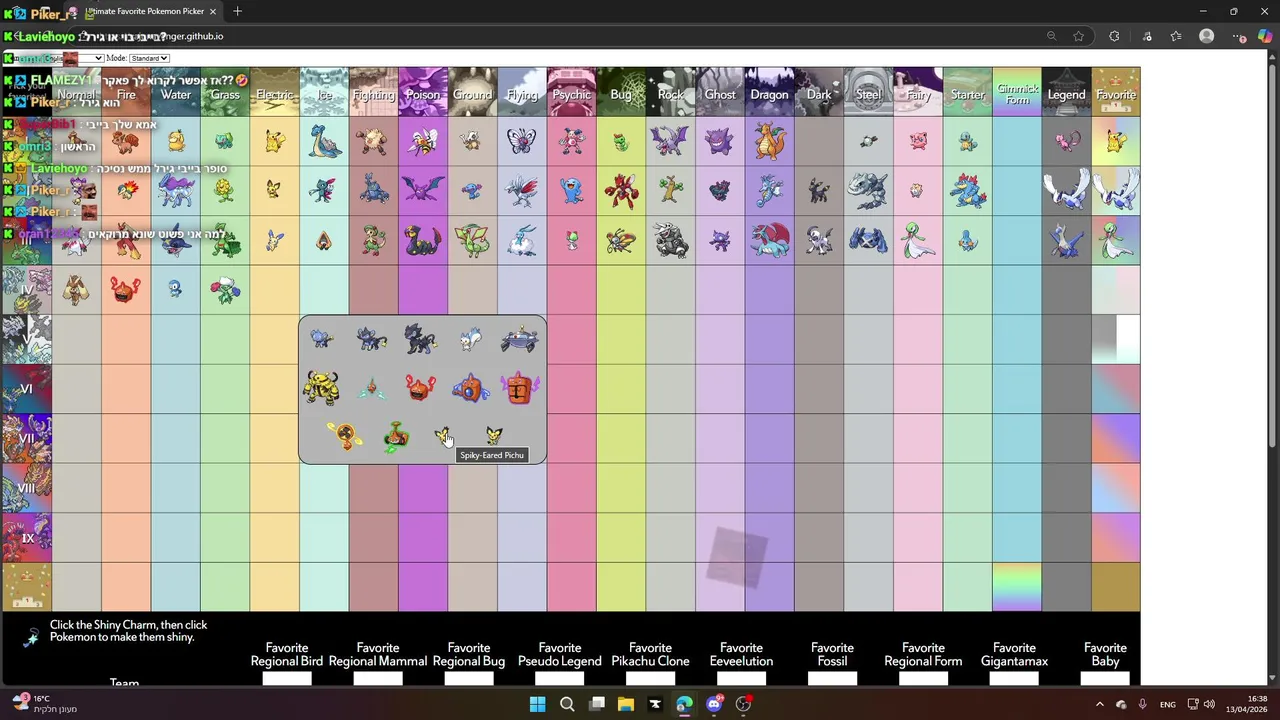Image resolution: width=1280 pixels, height=720 pixels.
Task: Pick Heat Rotom in the popup
Action: [x=420, y=388]
